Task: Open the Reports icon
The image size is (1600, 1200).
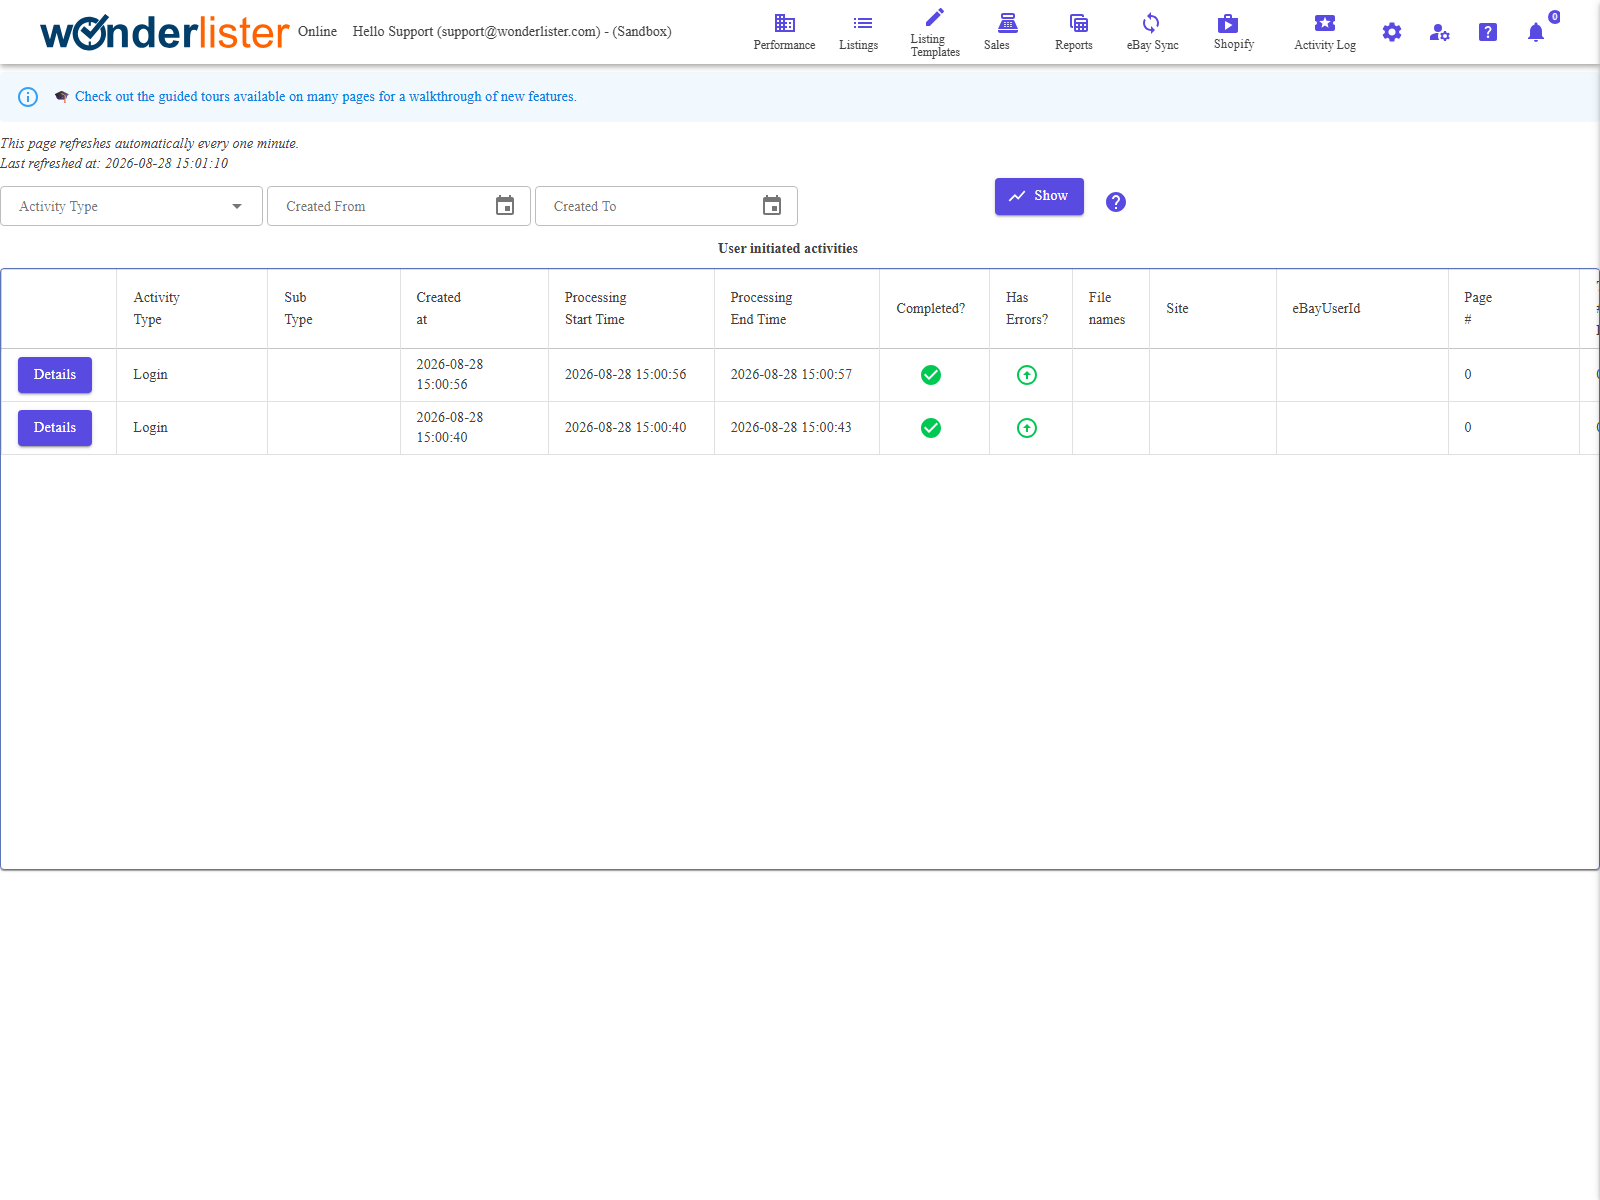Action: [x=1079, y=22]
